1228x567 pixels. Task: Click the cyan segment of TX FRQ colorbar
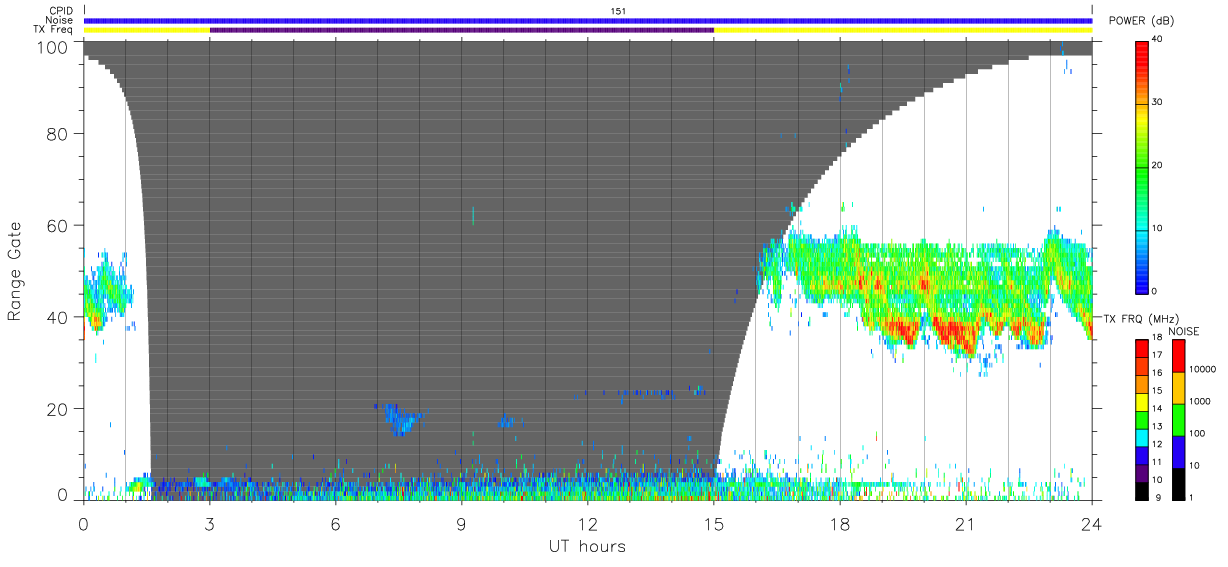1142,437
